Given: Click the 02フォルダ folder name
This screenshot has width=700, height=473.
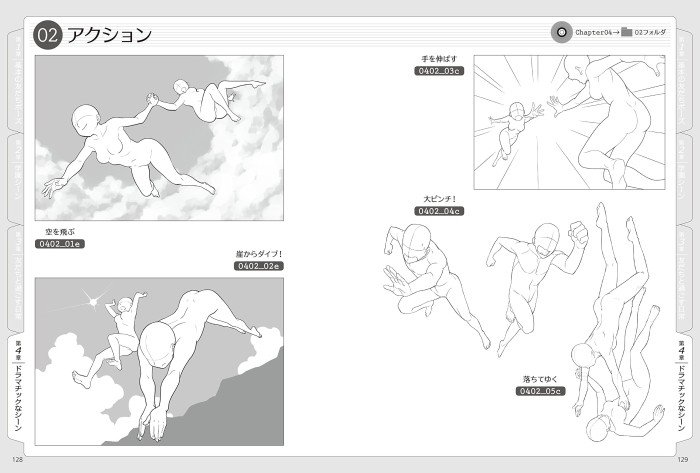Looking at the screenshot, I should coord(655,32).
